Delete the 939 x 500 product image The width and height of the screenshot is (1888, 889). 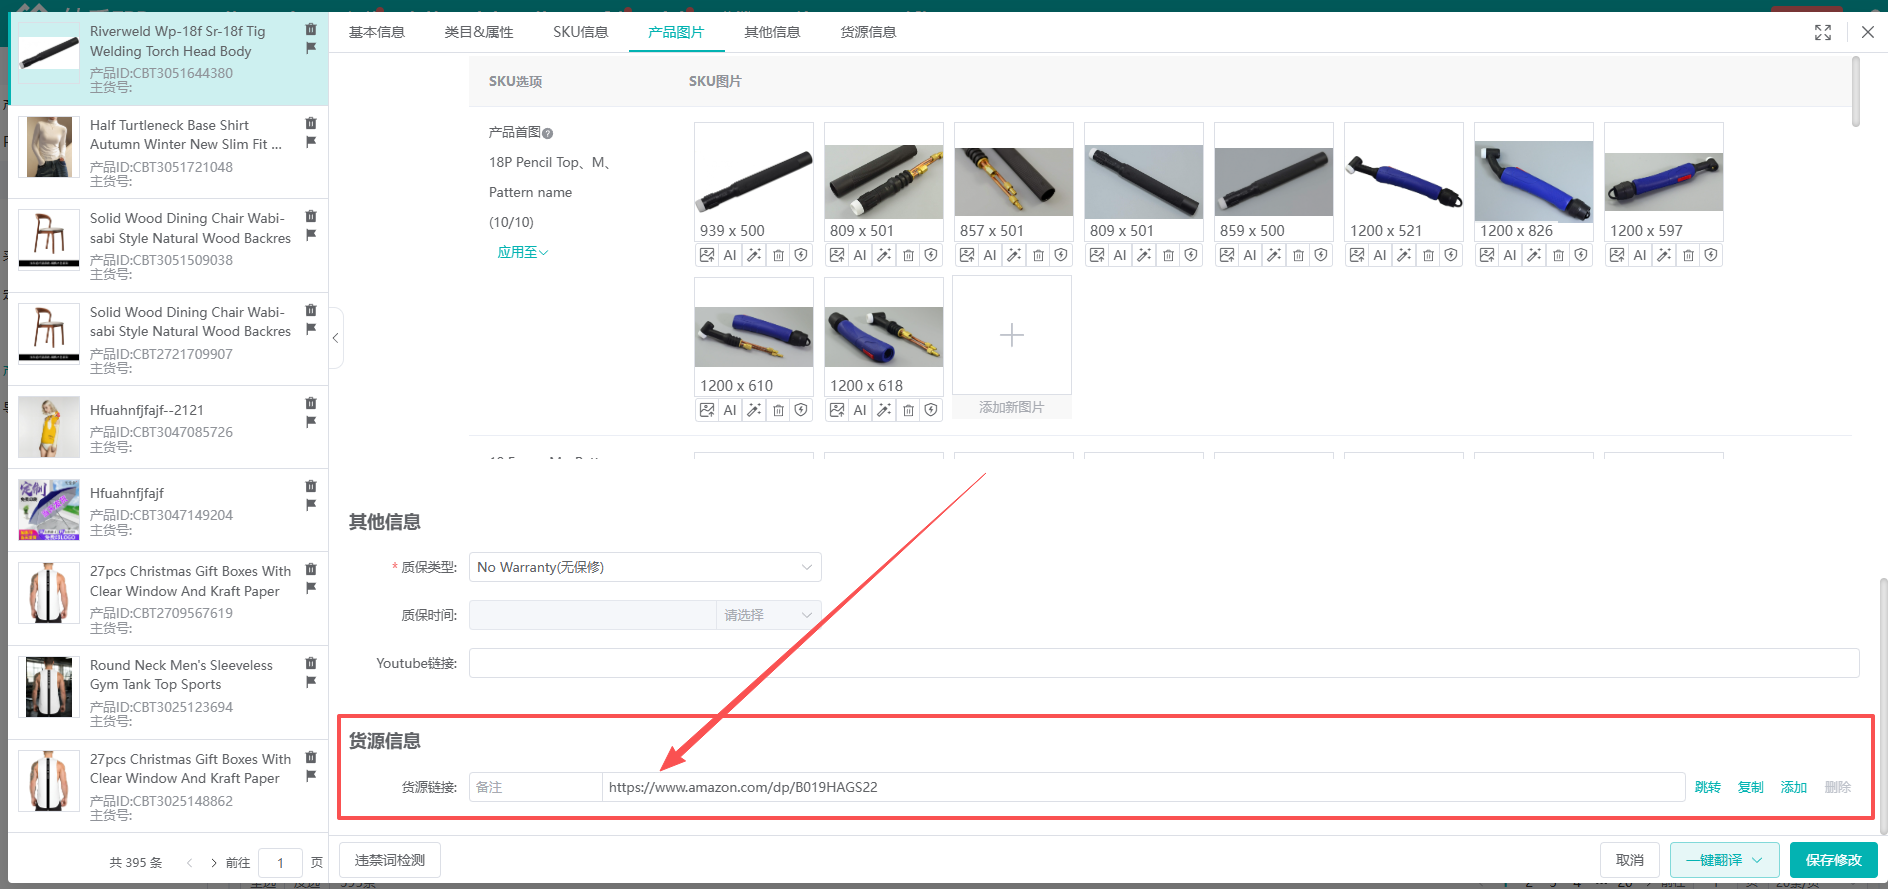pyautogui.click(x=778, y=255)
